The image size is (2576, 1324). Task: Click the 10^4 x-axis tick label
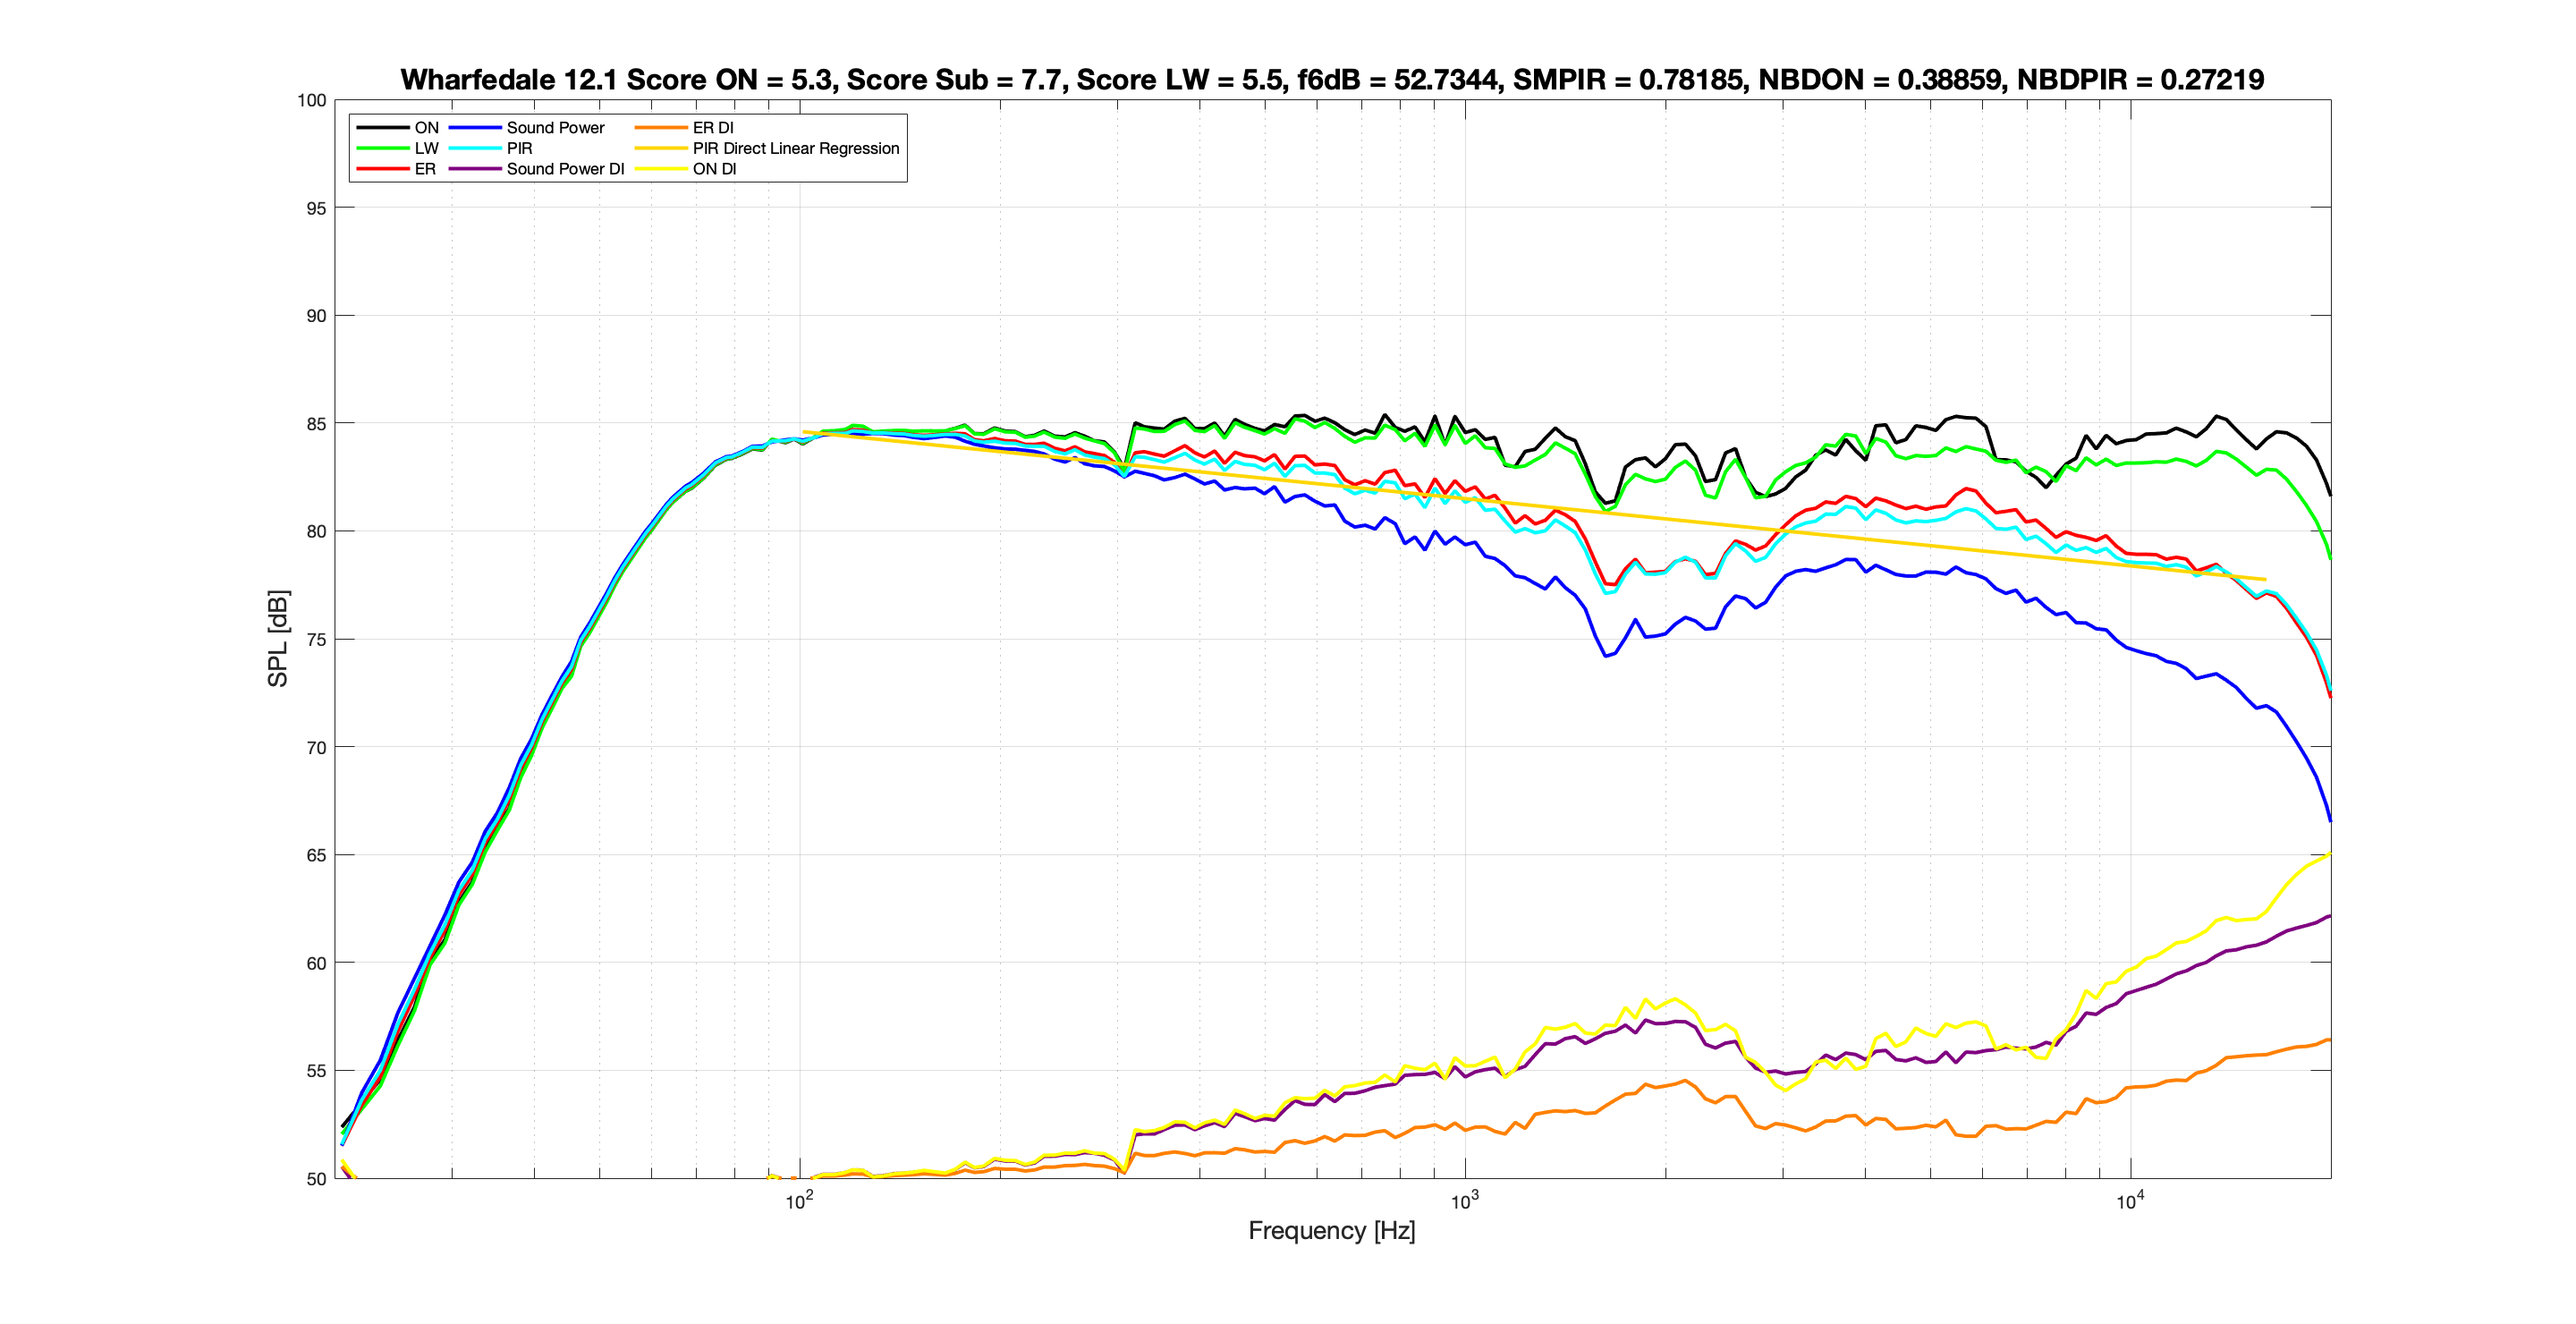[x=2130, y=1201]
